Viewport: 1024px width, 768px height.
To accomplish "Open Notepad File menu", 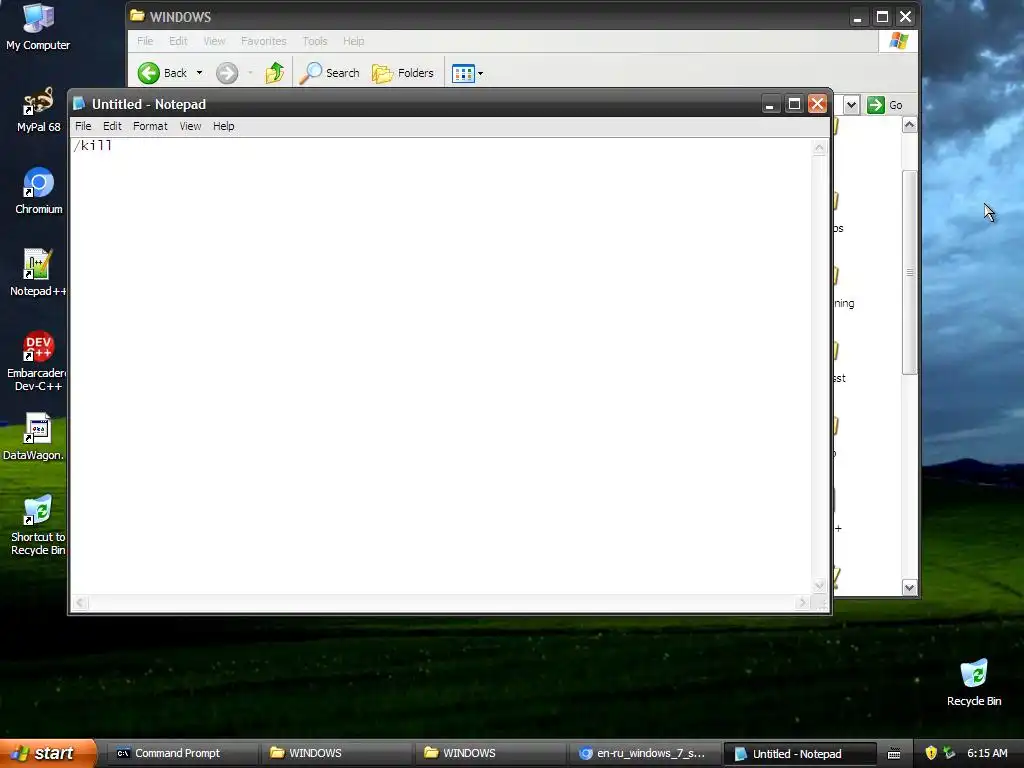I will (x=83, y=126).
